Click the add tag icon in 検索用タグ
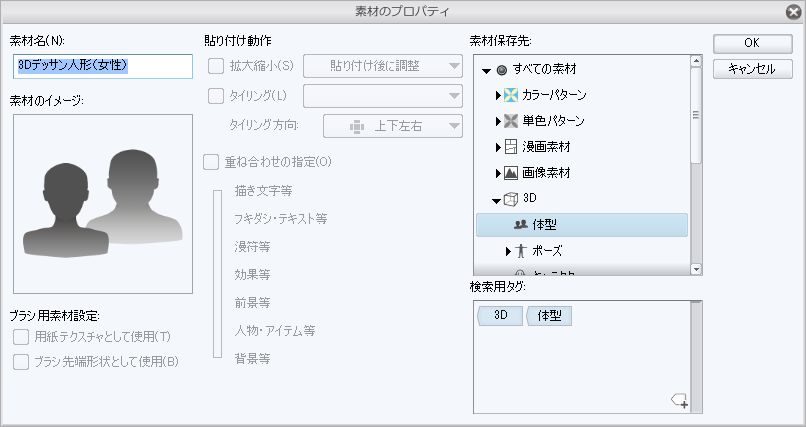Screen dimensions: 806x427 pos(680,400)
